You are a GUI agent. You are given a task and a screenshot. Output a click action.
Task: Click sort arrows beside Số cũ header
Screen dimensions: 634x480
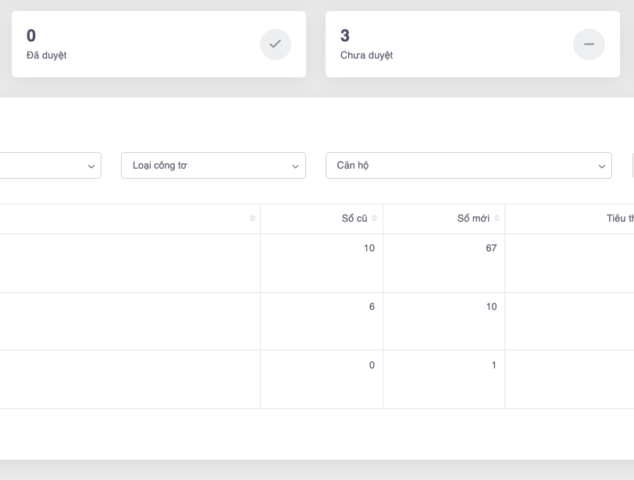pos(375,219)
